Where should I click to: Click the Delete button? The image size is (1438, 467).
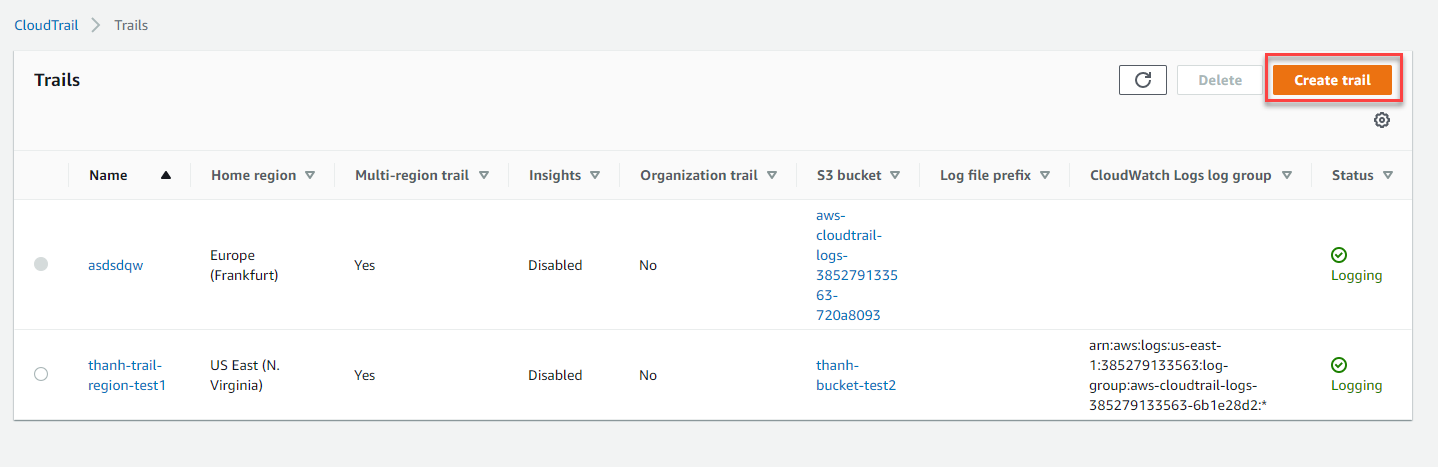[x=1219, y=80]
